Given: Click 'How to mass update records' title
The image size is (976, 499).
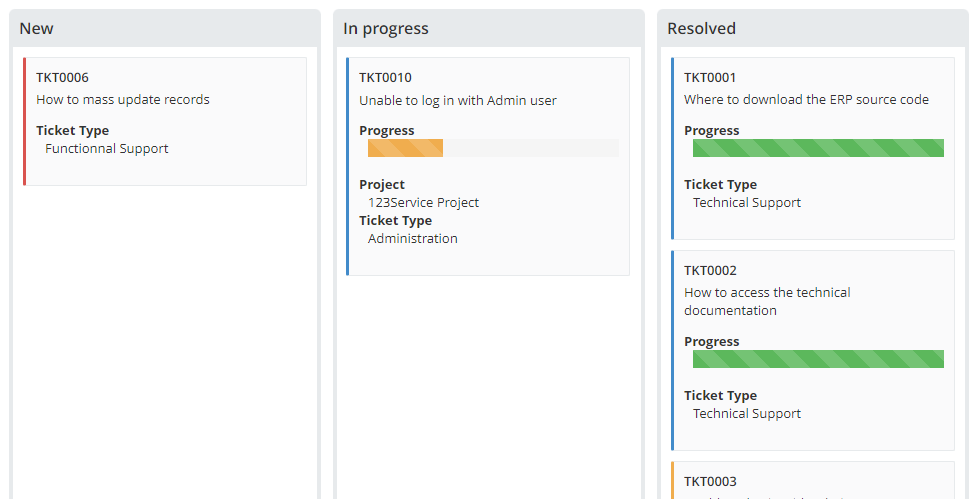Looking at the screenshot, I should 123,100.
